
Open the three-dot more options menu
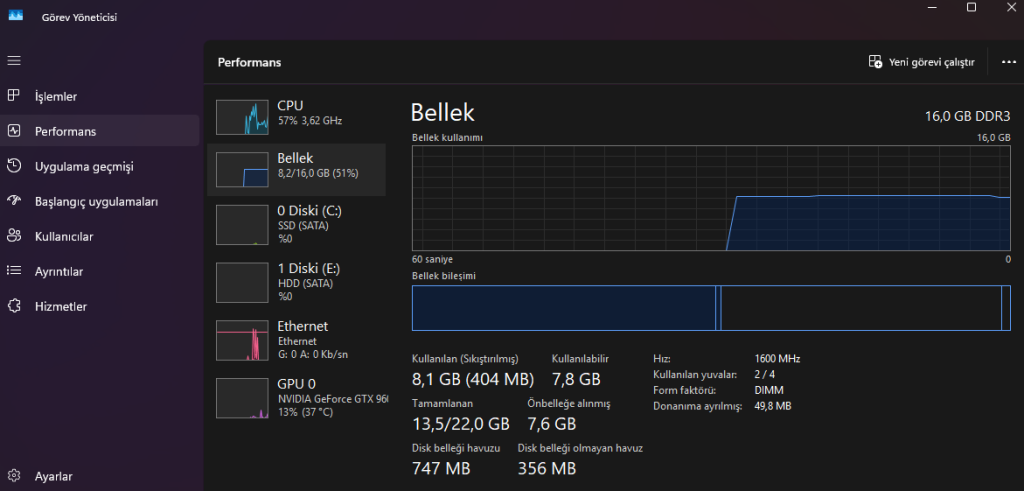pyautogui.click(x=1008, y=62)
